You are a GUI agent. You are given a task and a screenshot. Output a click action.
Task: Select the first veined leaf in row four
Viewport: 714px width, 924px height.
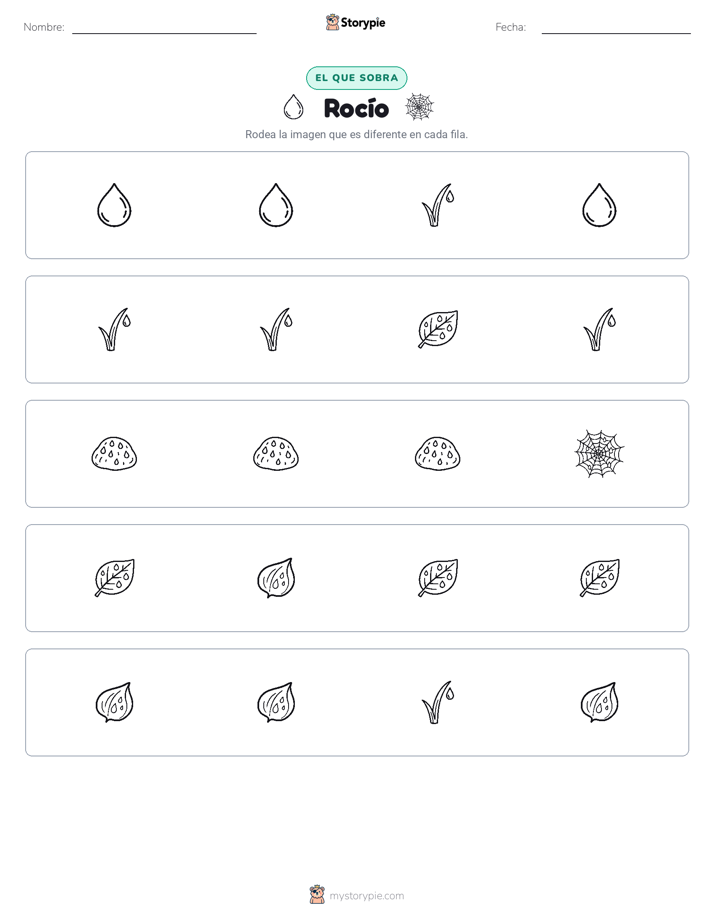click(x=114, y=578)
